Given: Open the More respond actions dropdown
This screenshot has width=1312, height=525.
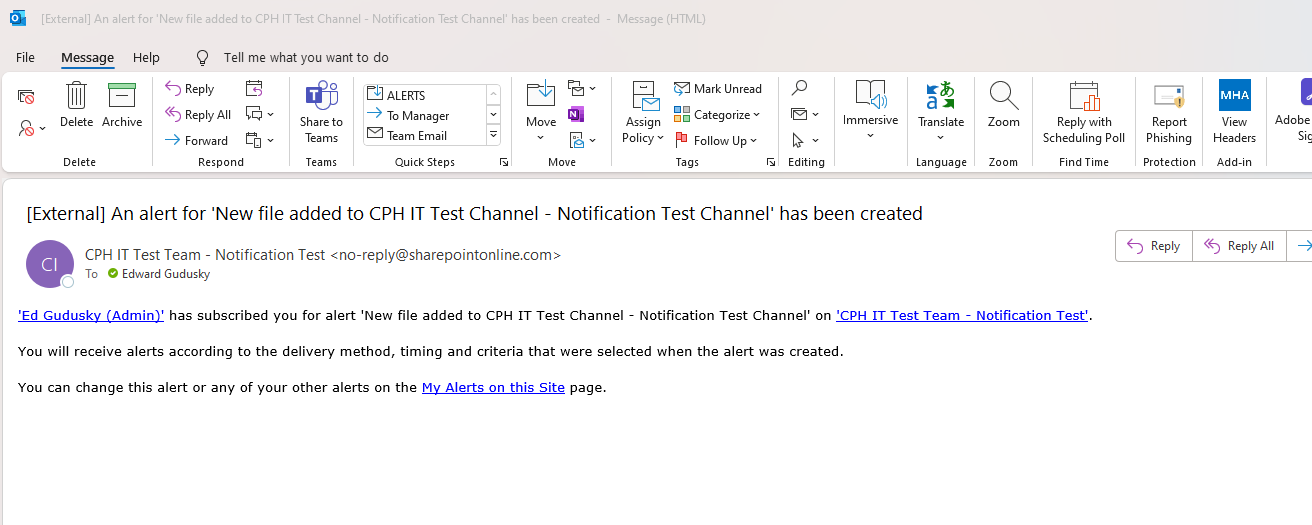Looking at the screenshot, I should click(260, 140).
